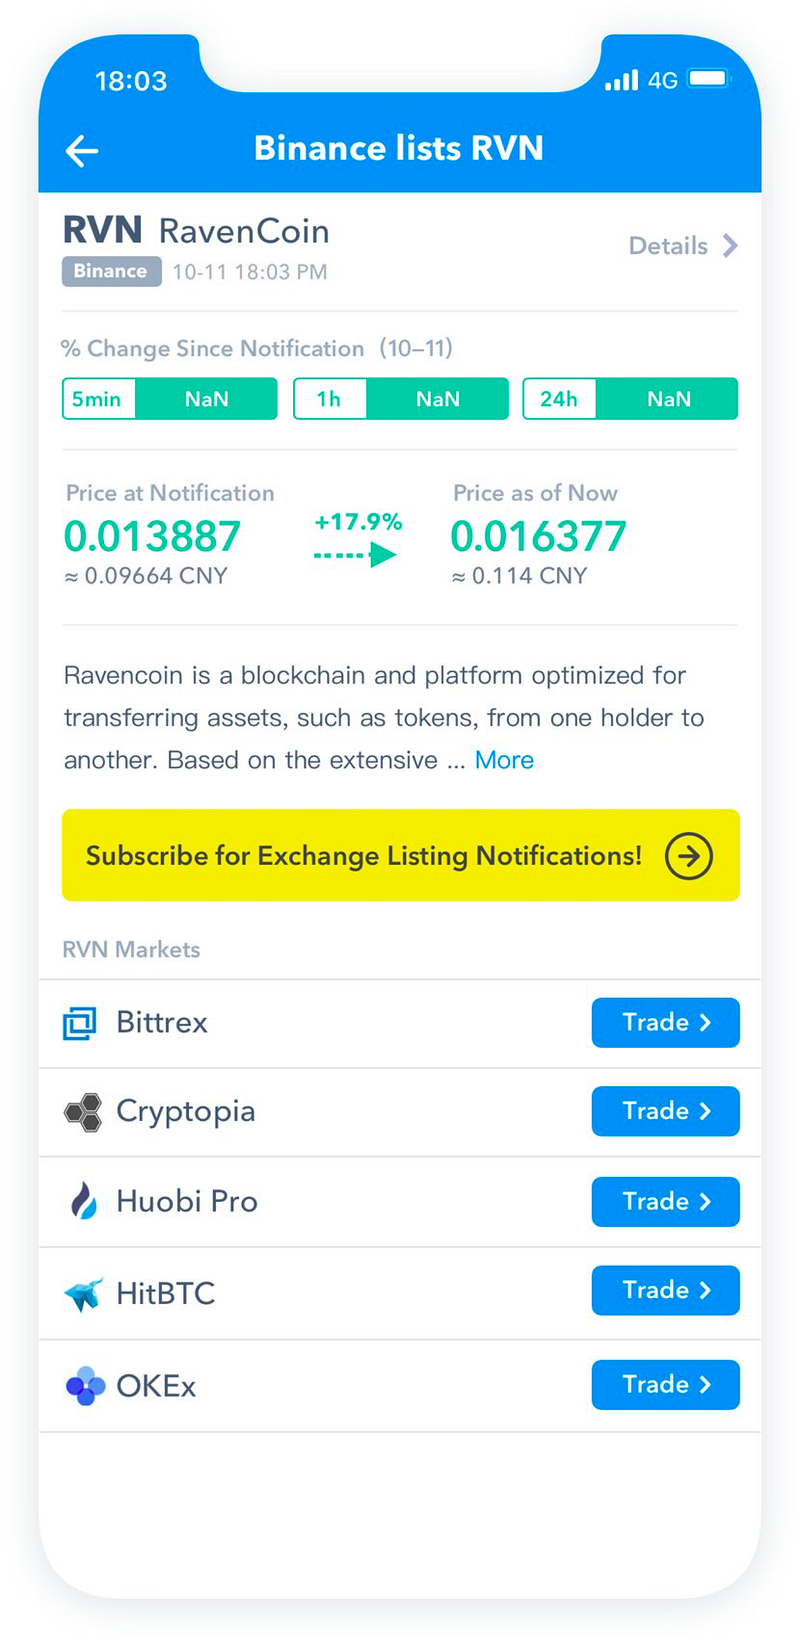Select the HitBTC market name
The width and height of the screenshot is (800, 1641).
pyautogui.click(x=166, y=1293)
